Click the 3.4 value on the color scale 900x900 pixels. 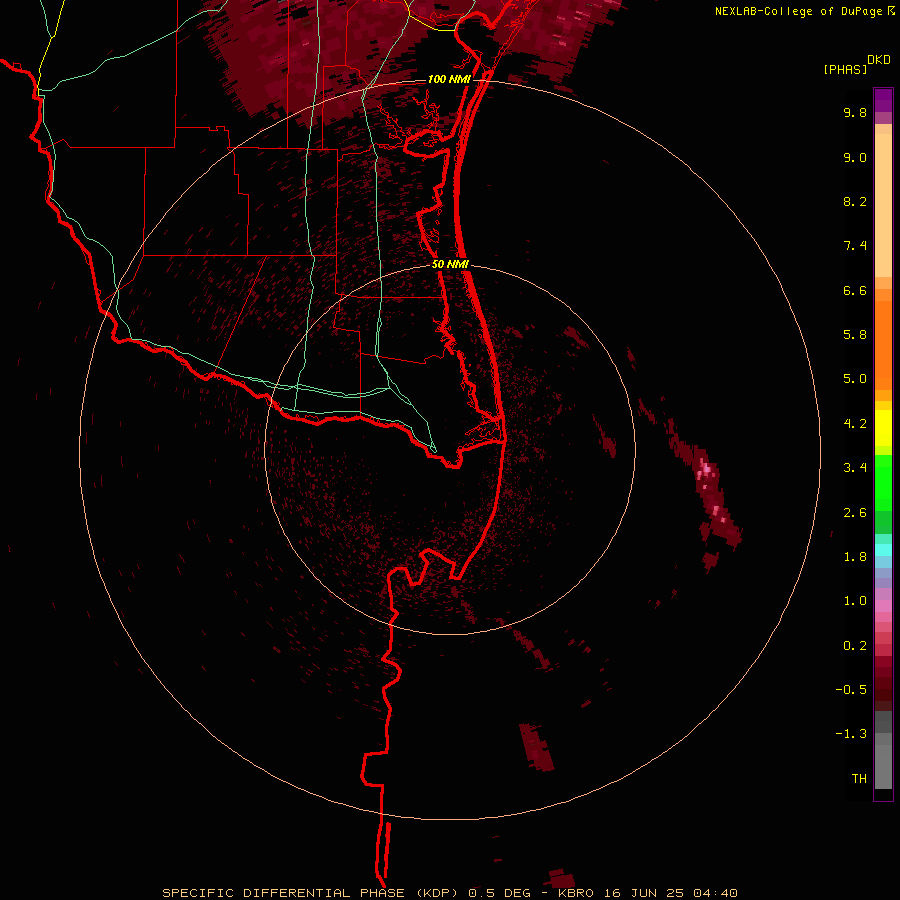pyautogui.click(x=855, y=468)
